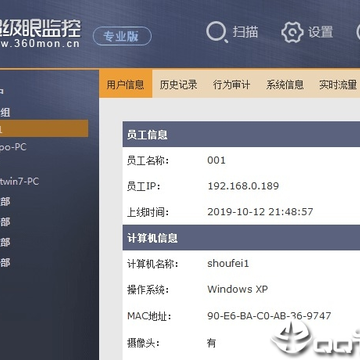Click the 操作系统 label
This screenshot has height=360, width=360.
coord(148,290)
